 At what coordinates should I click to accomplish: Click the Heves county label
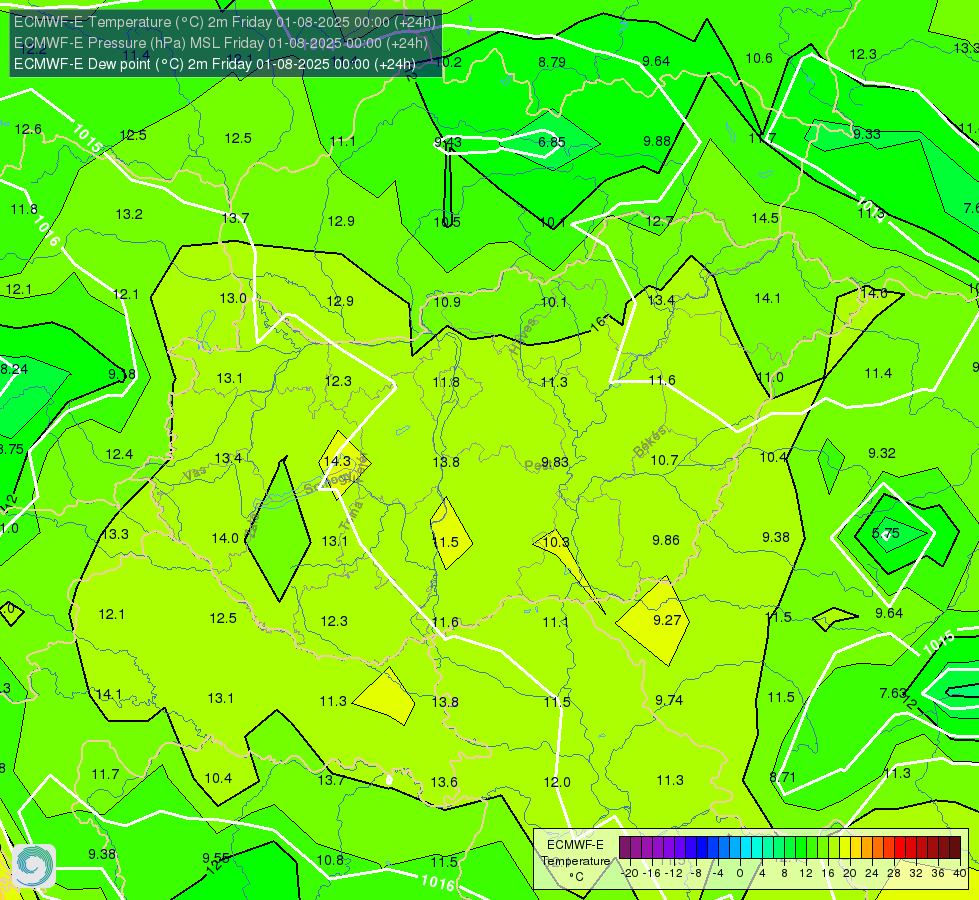524,337
